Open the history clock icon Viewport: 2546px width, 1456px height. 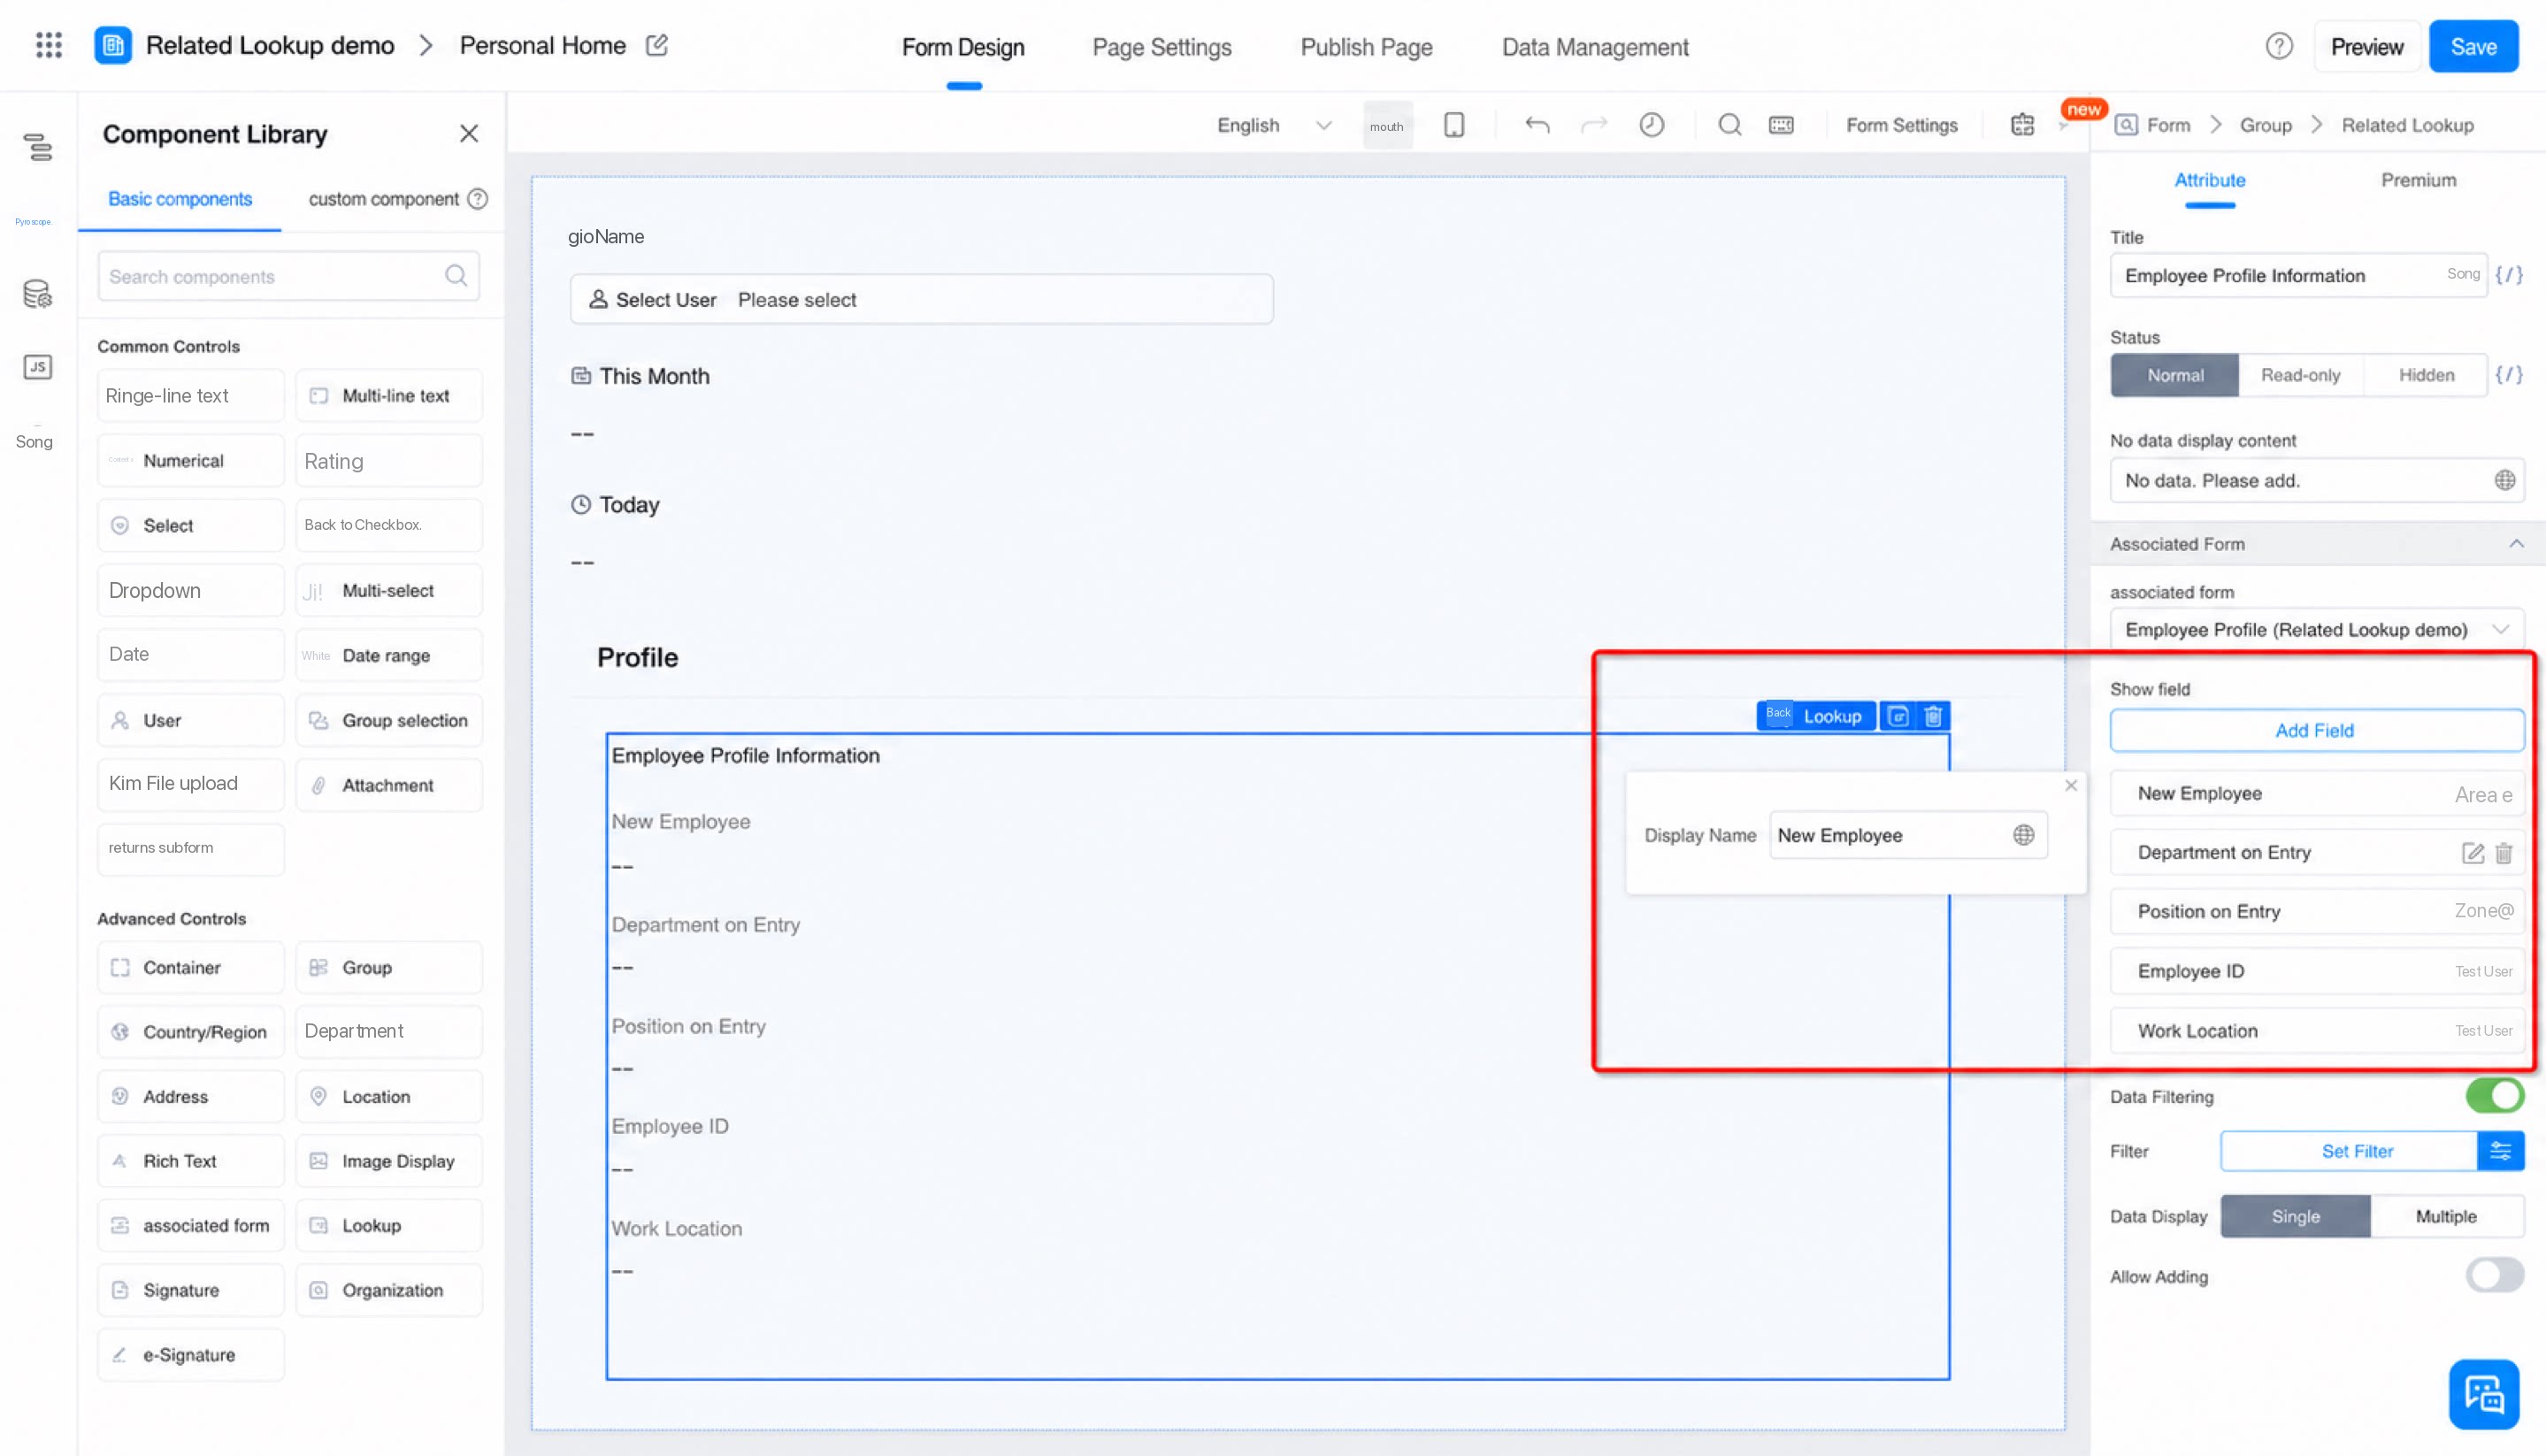(x=1651, y=125)
